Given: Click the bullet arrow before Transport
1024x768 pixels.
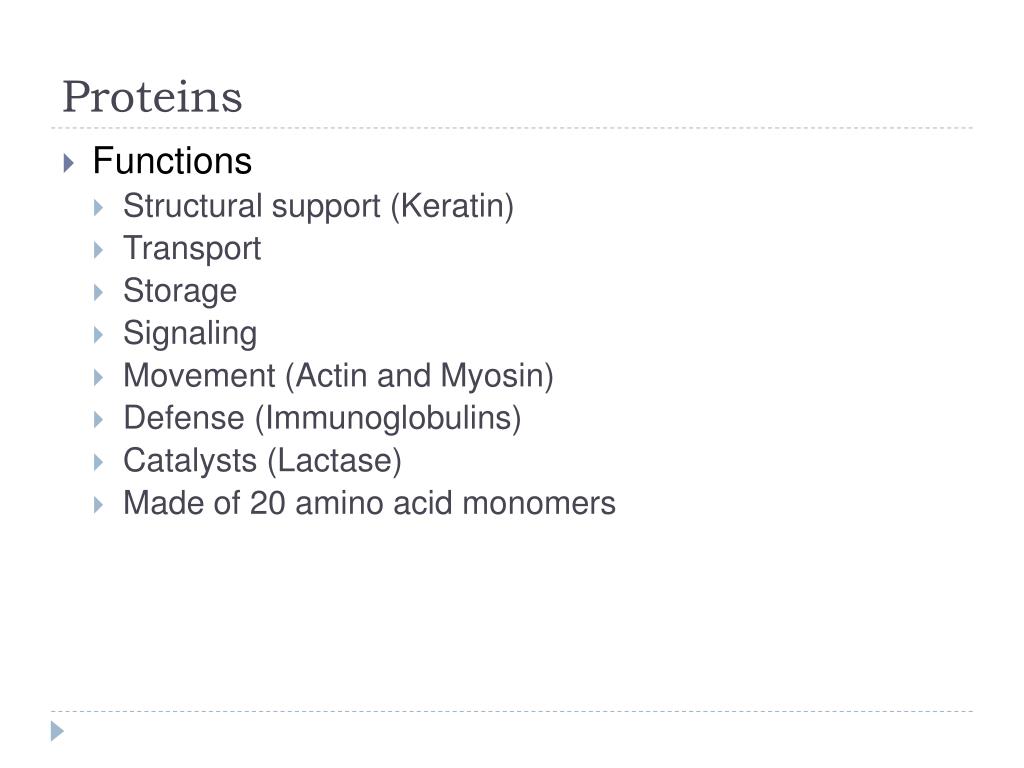Looking at the screenshot, I should coord(99,250).
